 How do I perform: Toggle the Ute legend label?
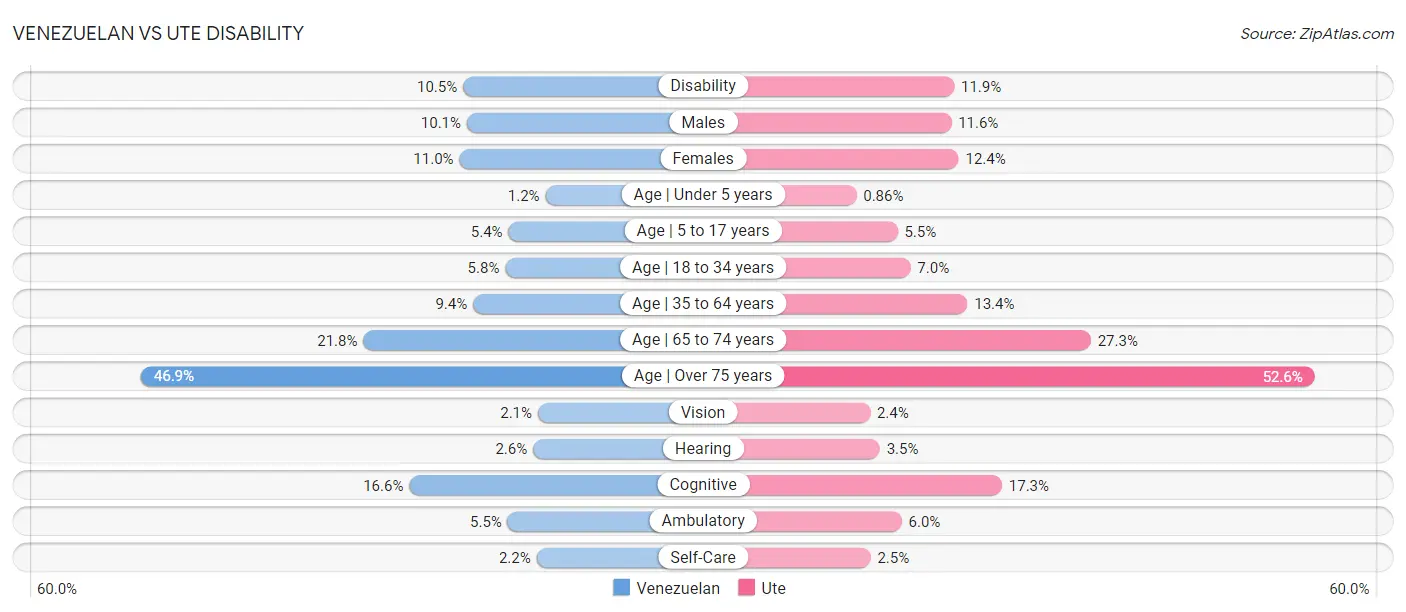[x=773, y=588]
